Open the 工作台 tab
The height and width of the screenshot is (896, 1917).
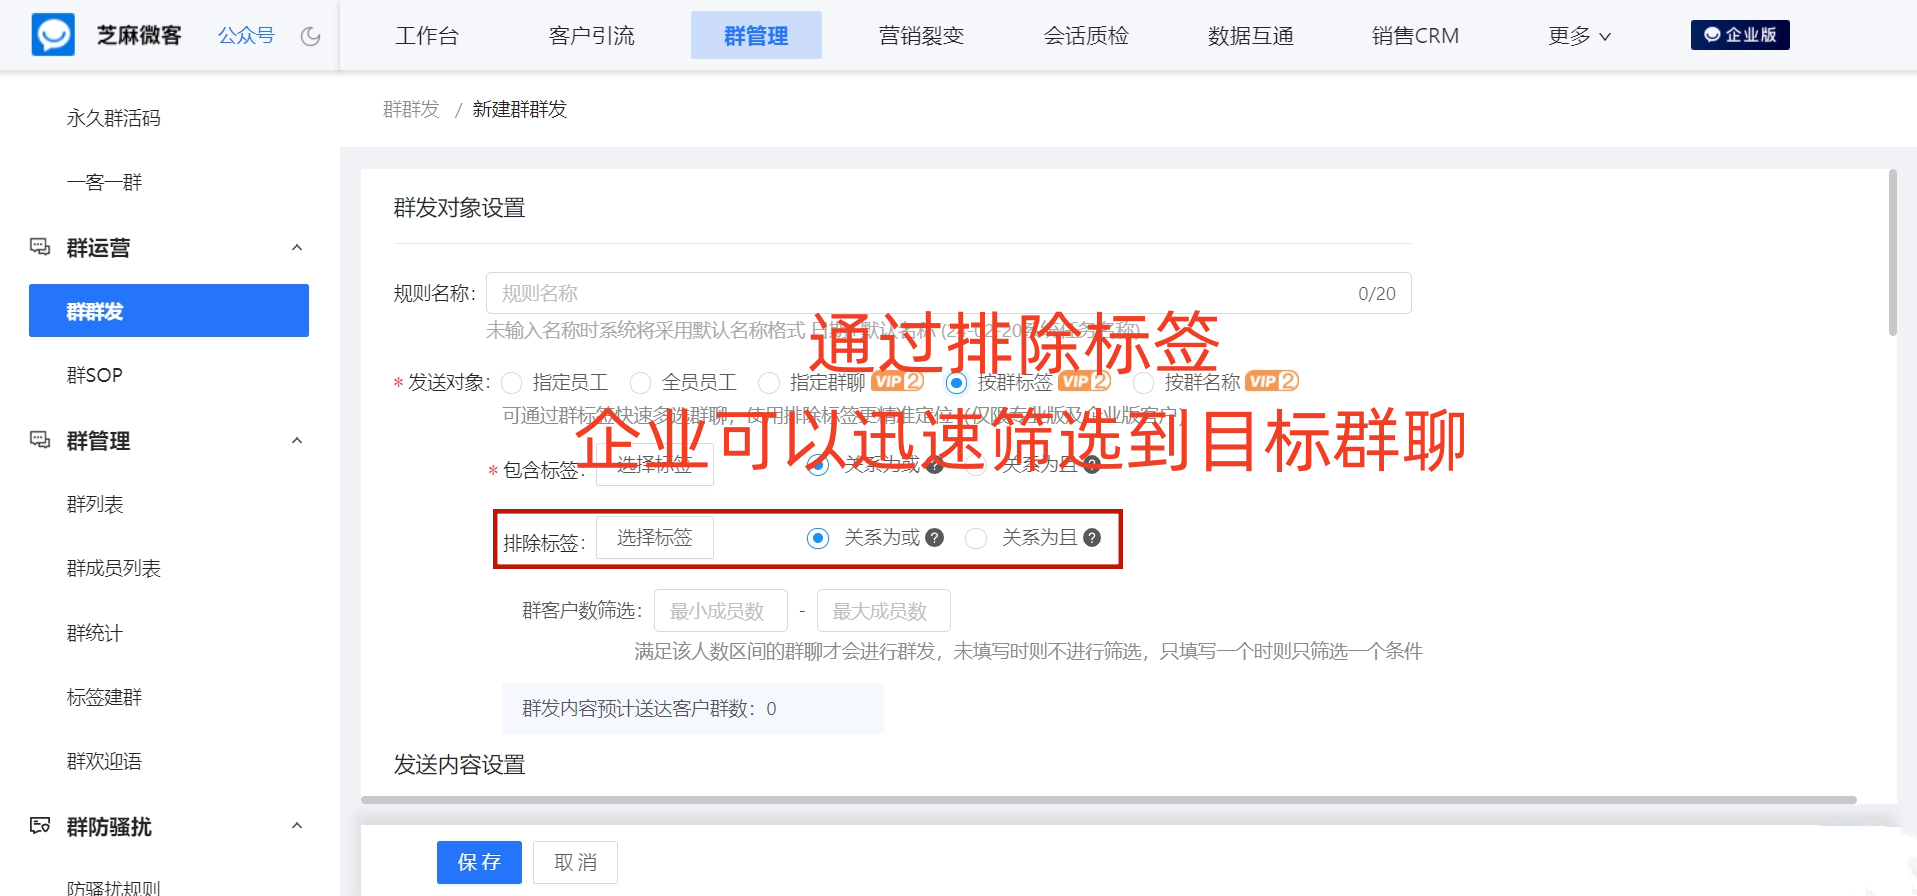coord(427,36)
